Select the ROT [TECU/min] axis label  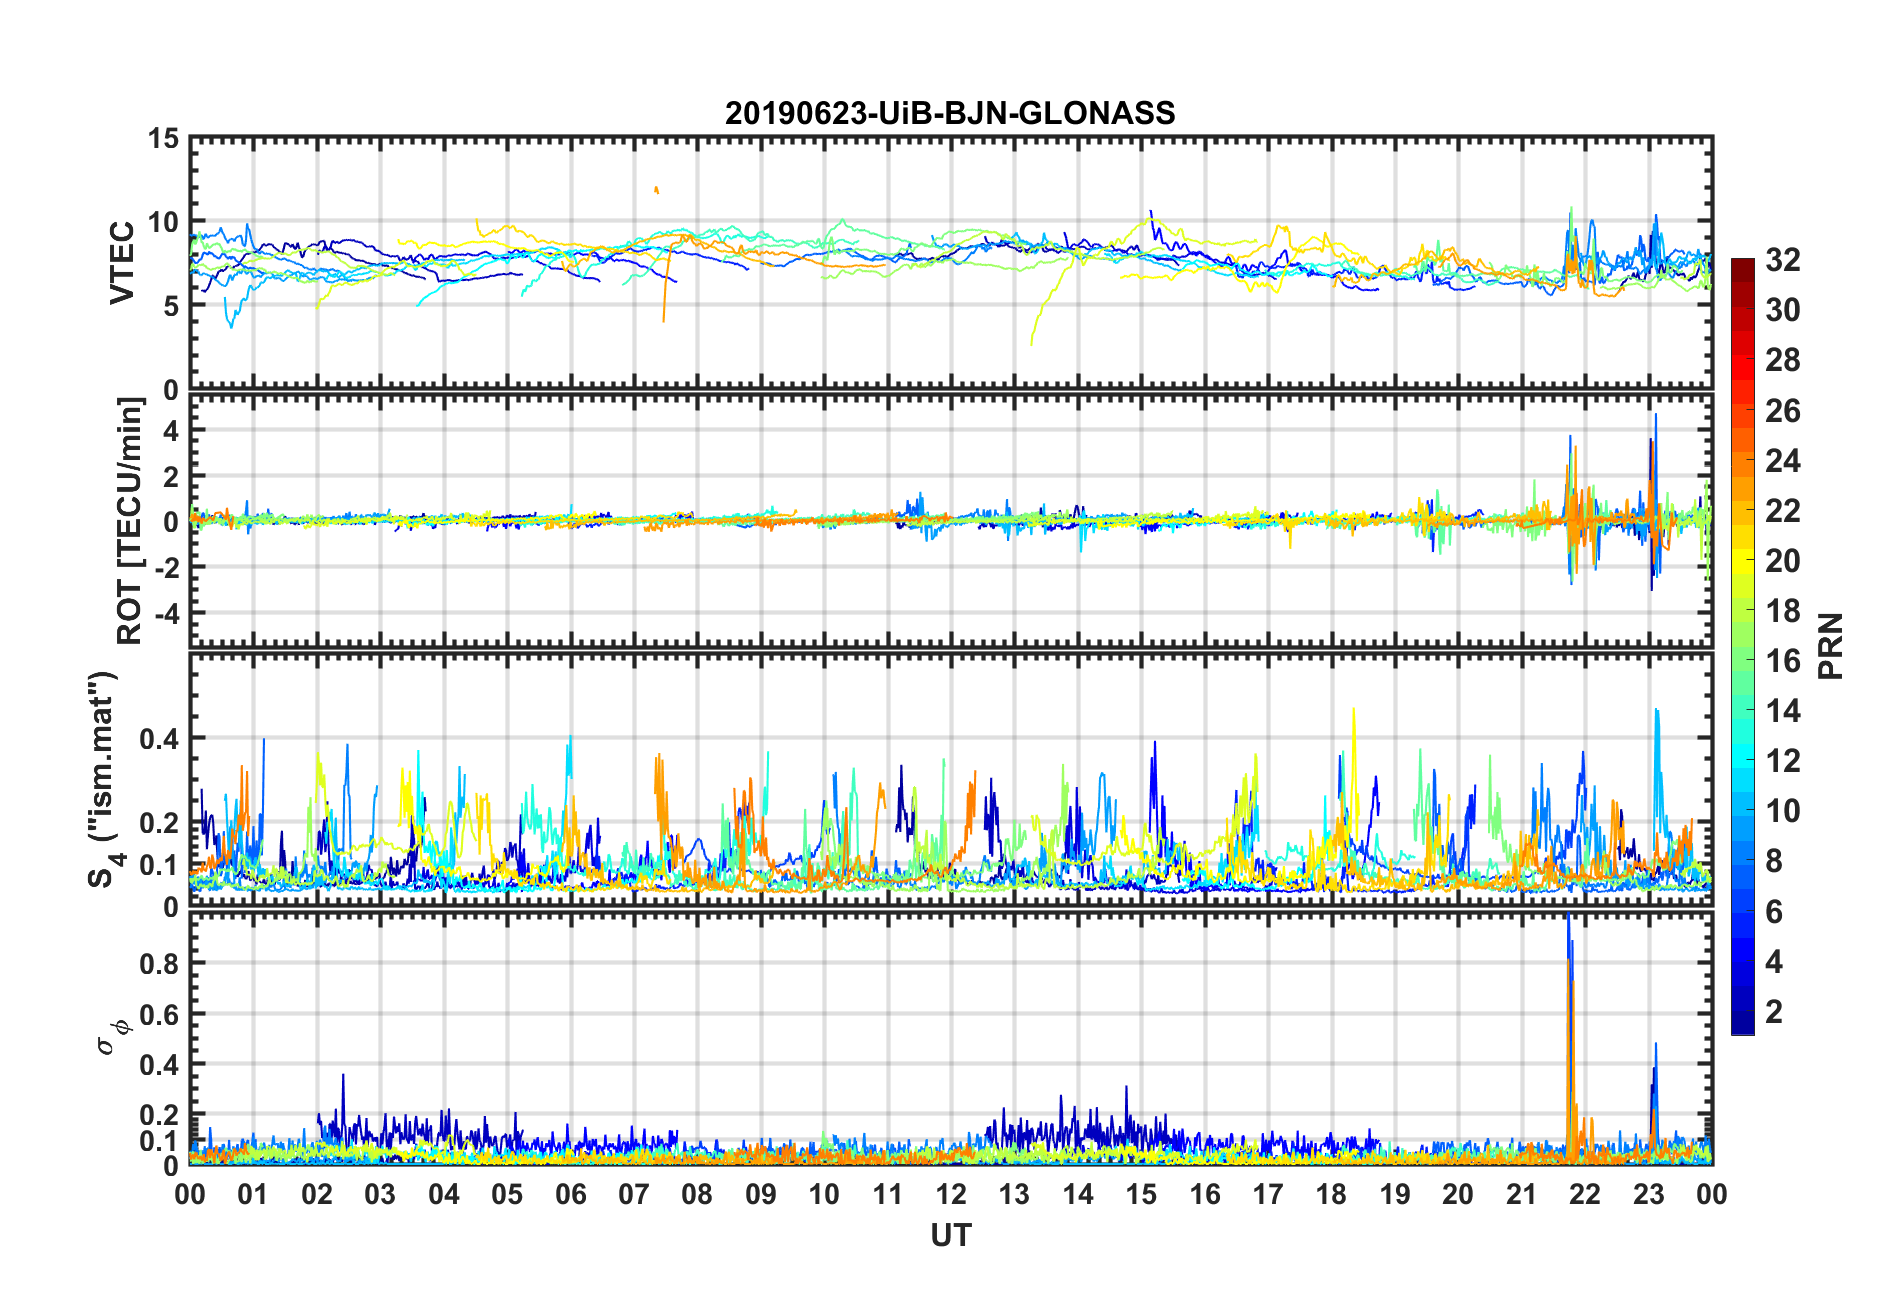tap(130, 521)
